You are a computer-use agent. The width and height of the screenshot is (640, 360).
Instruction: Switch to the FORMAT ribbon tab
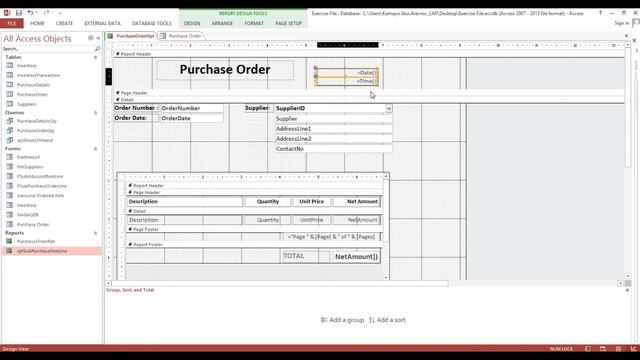[254, 23]
